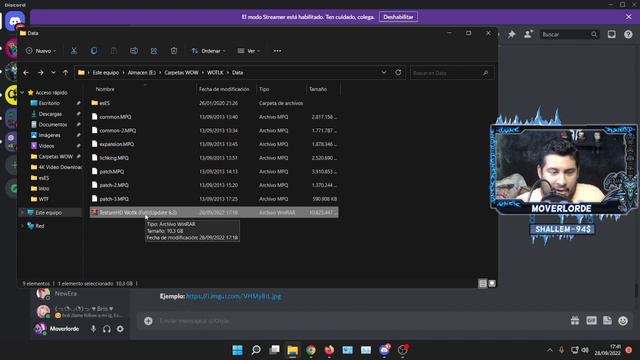The width and height of the screenshot is (640, 360).
Task: Select Documentos in quick access
Action: (x=53, y=124)
